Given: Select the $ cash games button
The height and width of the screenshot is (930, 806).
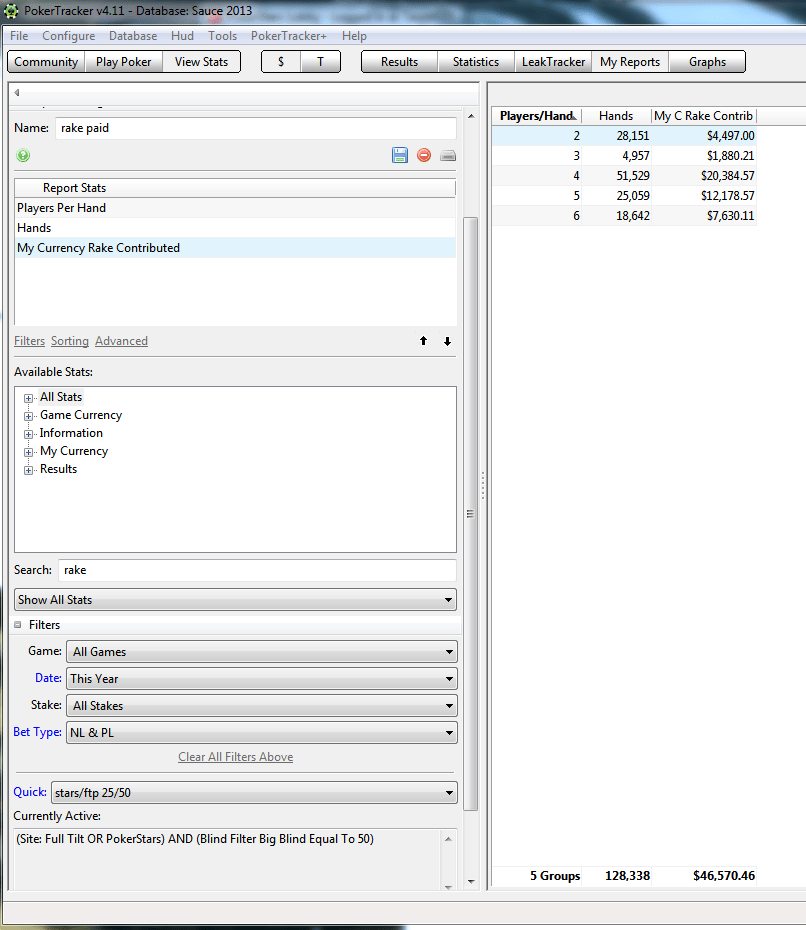Looking at the screenshot, I should pos(281,62).
